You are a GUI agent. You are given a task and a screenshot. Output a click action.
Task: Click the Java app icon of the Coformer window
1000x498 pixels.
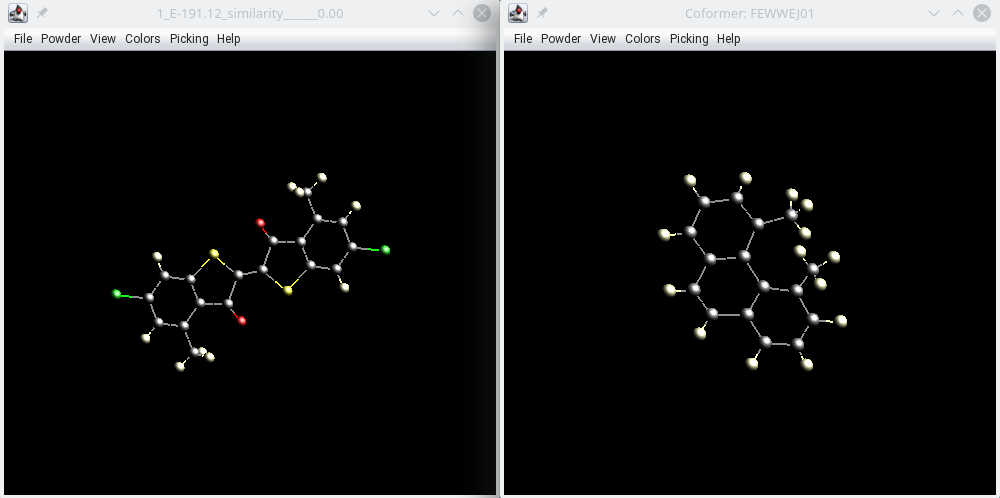tap(518, 13)
